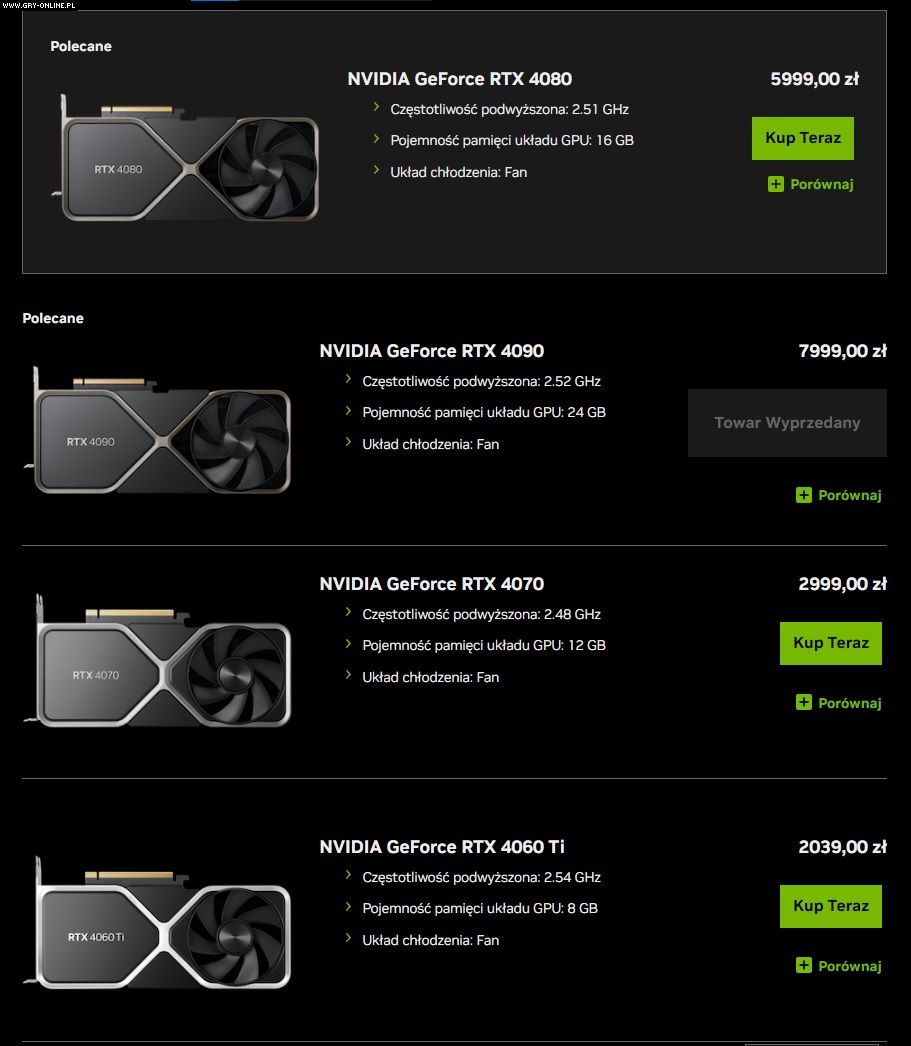Image resolution: width=911 pixels, height=1046 pixels.
Task: Hit Kup Teraz for the RTX 4060 Ti
Action: 830,906
